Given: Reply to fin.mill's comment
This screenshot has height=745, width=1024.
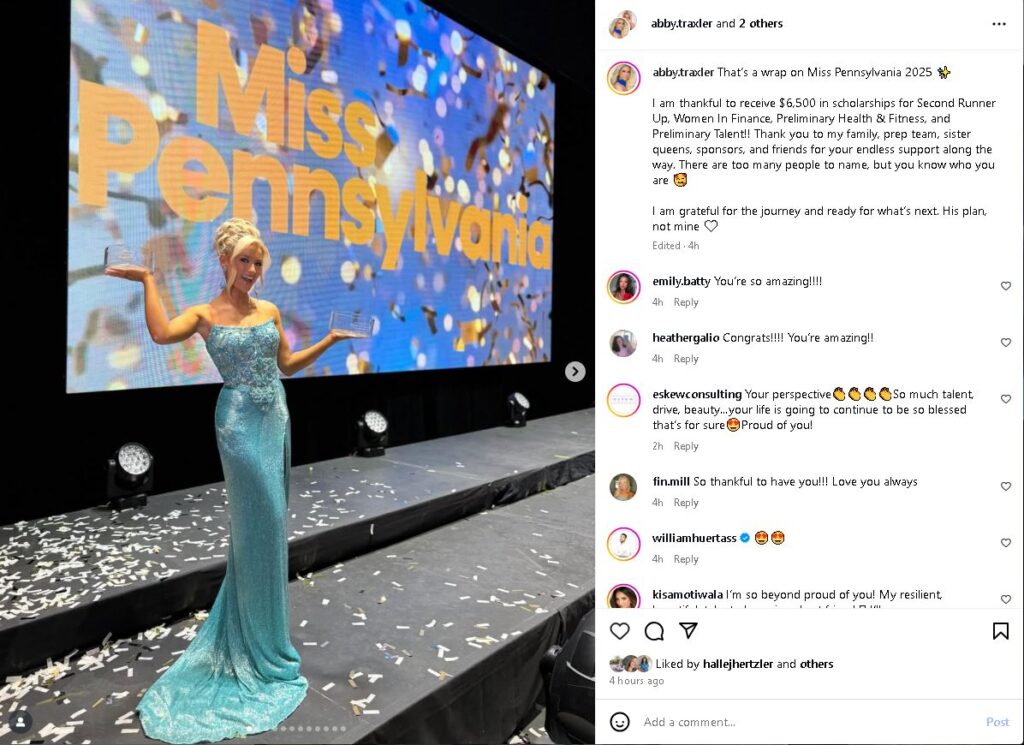Looking at the screenshot, I should [686, 503].
